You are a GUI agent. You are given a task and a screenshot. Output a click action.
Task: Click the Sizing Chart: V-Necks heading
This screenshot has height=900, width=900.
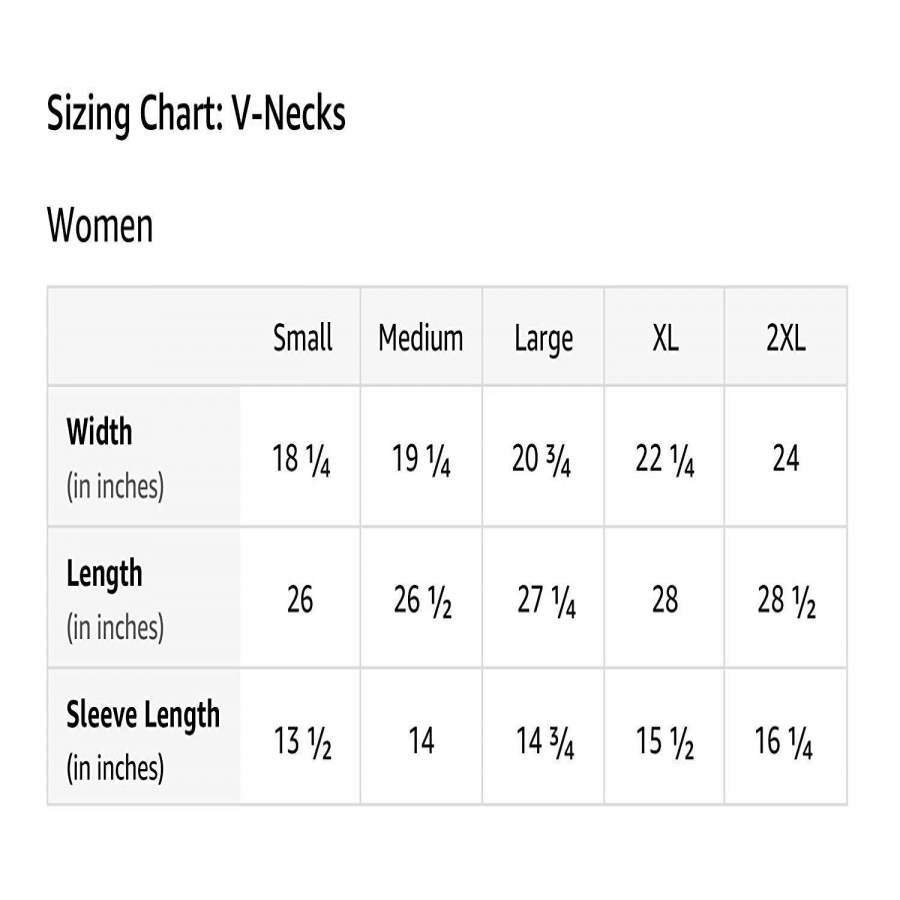point(196,115)
